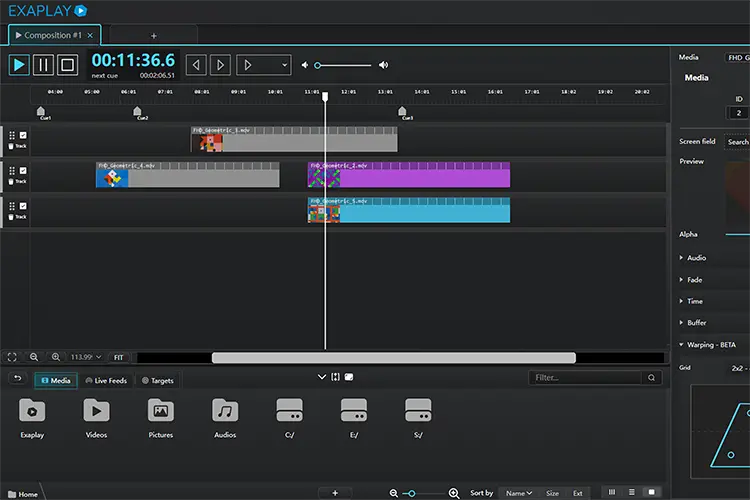Viewport: 750px width, 500px height.
Task: Click the loud speaker icon at the volume slider's end
Action: pos(383,65)
